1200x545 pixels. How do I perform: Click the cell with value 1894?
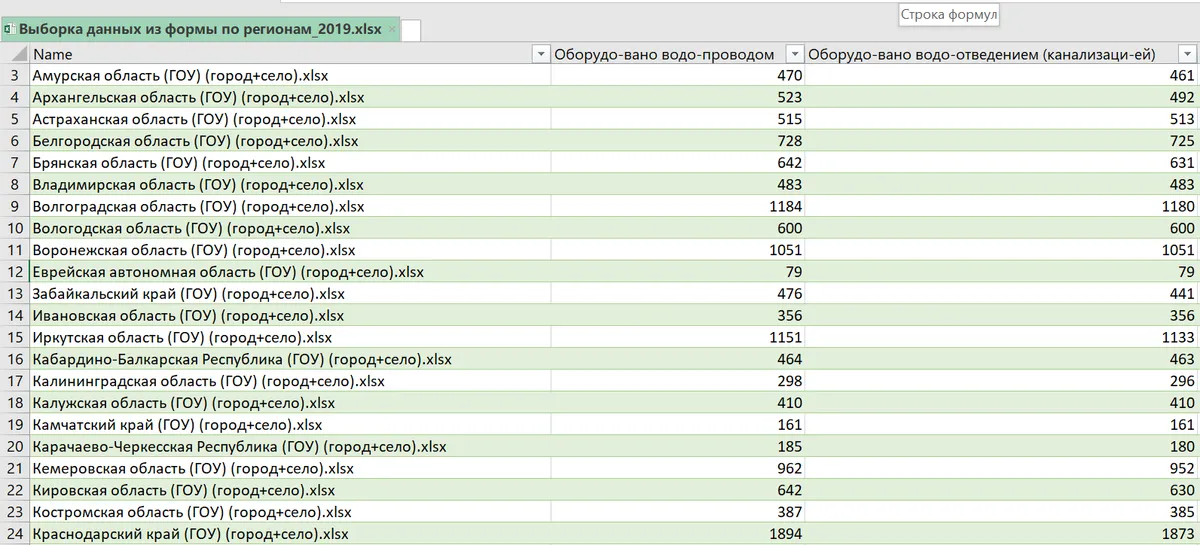[678, 534]
